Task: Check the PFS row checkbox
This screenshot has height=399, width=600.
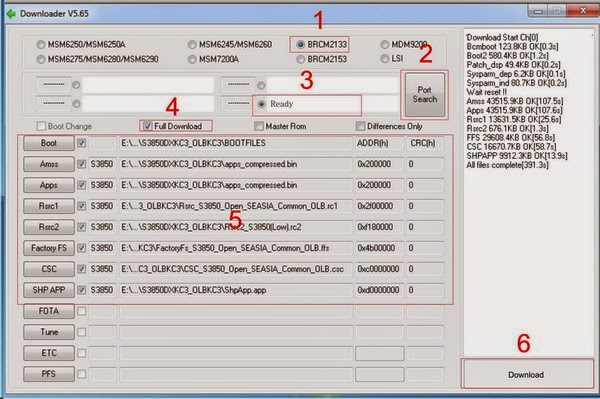Action: (82, 374)
